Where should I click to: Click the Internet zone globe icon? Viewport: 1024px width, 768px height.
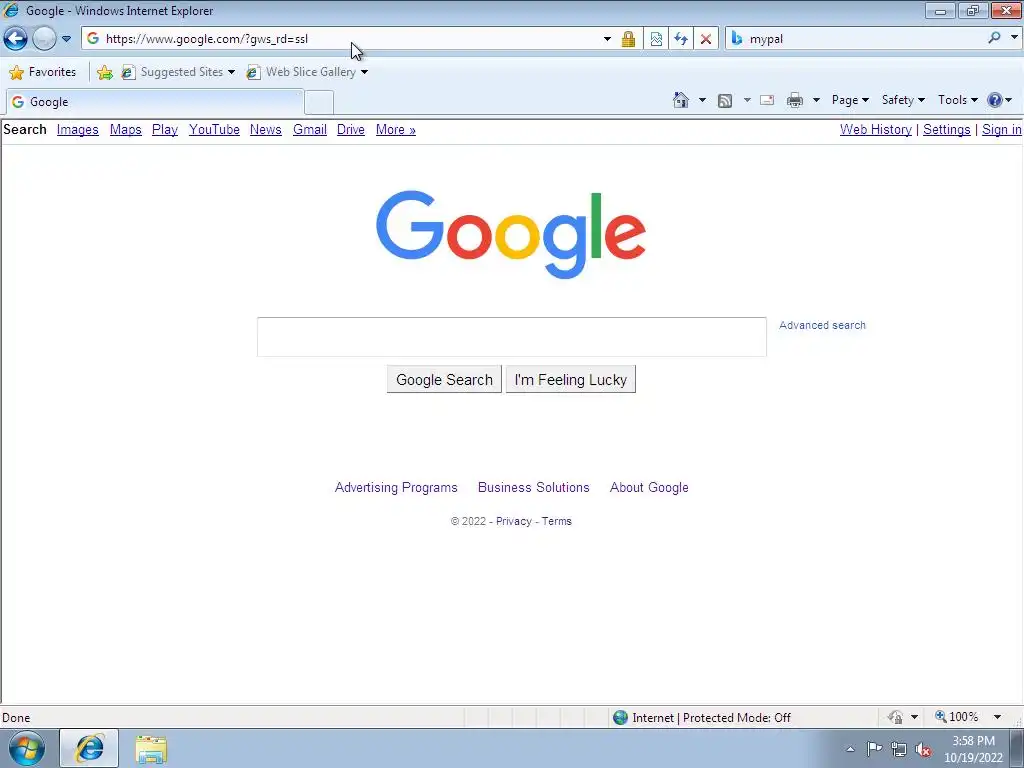(x=620, y=718)
